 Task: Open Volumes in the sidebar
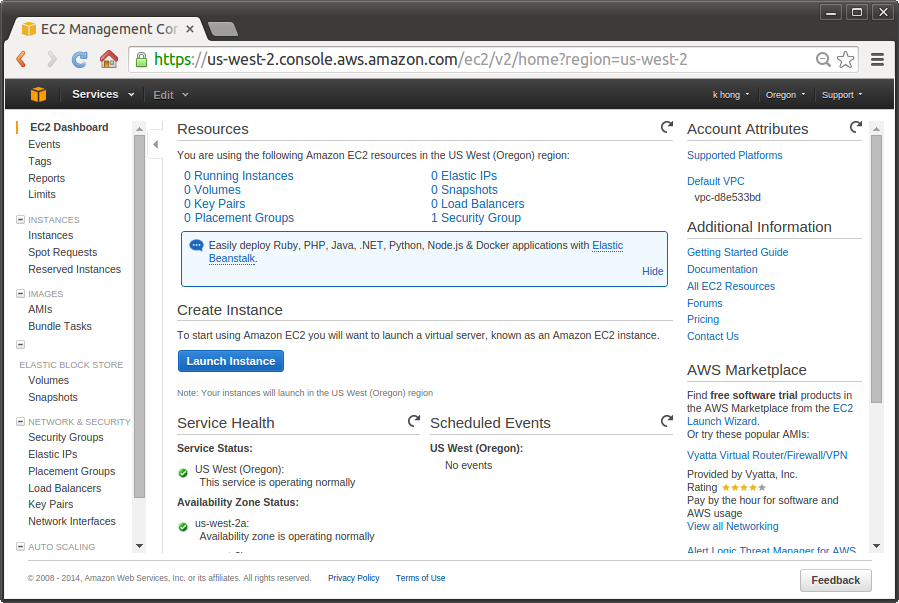[x=48, y=380]
